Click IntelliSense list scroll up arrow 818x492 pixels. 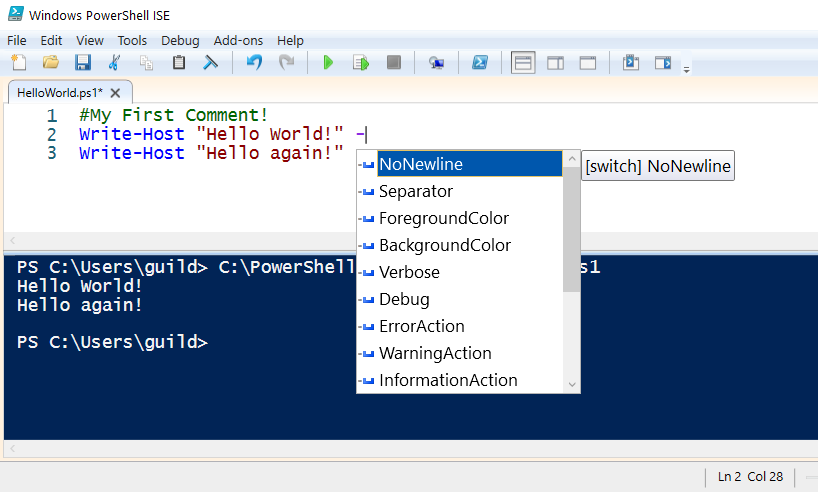(572, 159)
